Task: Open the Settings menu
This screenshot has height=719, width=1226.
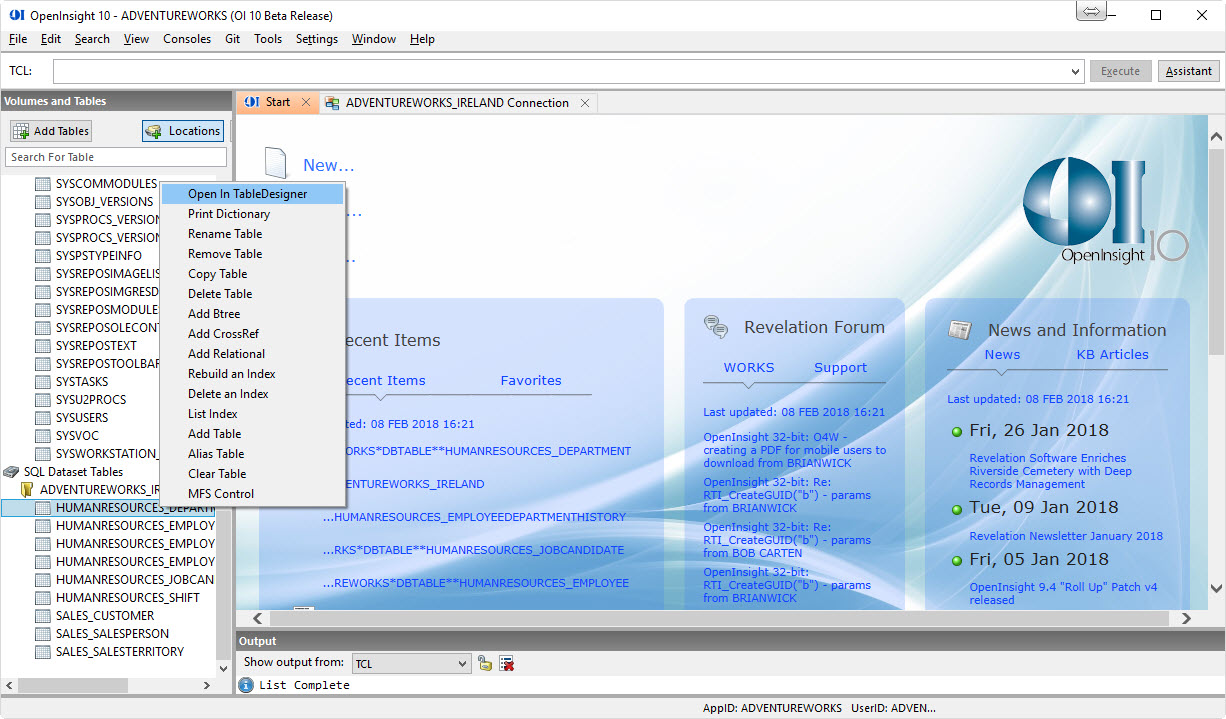Action: point(317,39)
